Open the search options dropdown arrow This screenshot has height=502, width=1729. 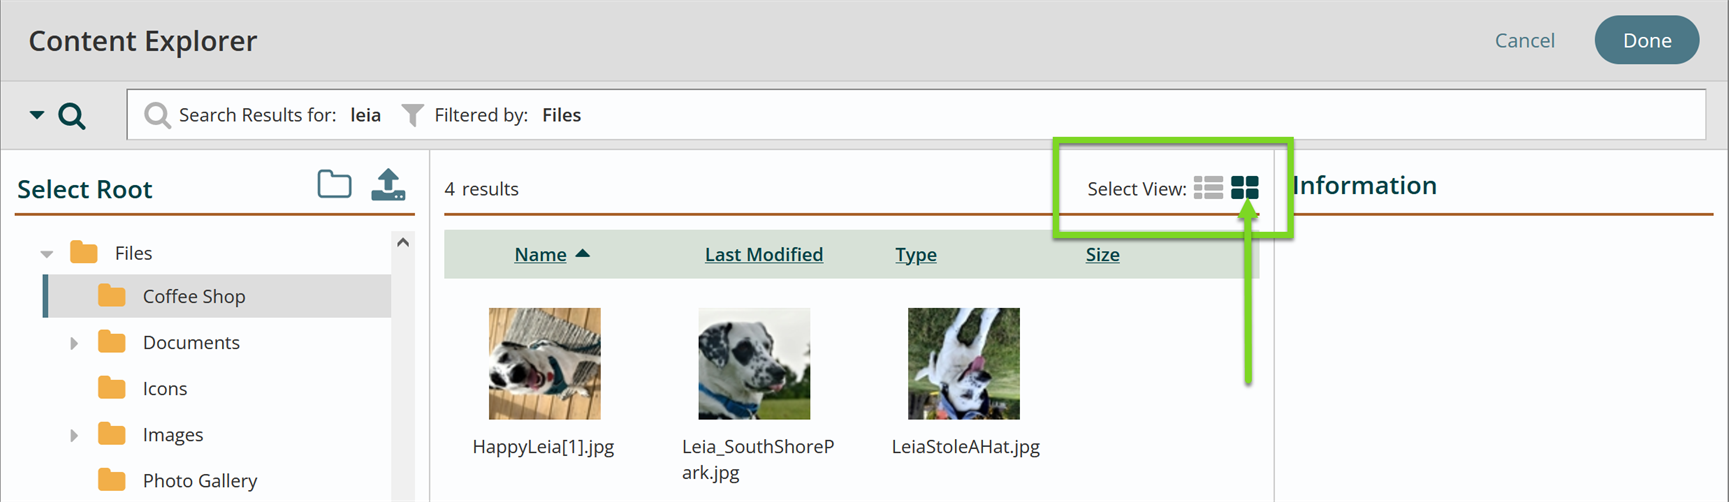[37, 115]
